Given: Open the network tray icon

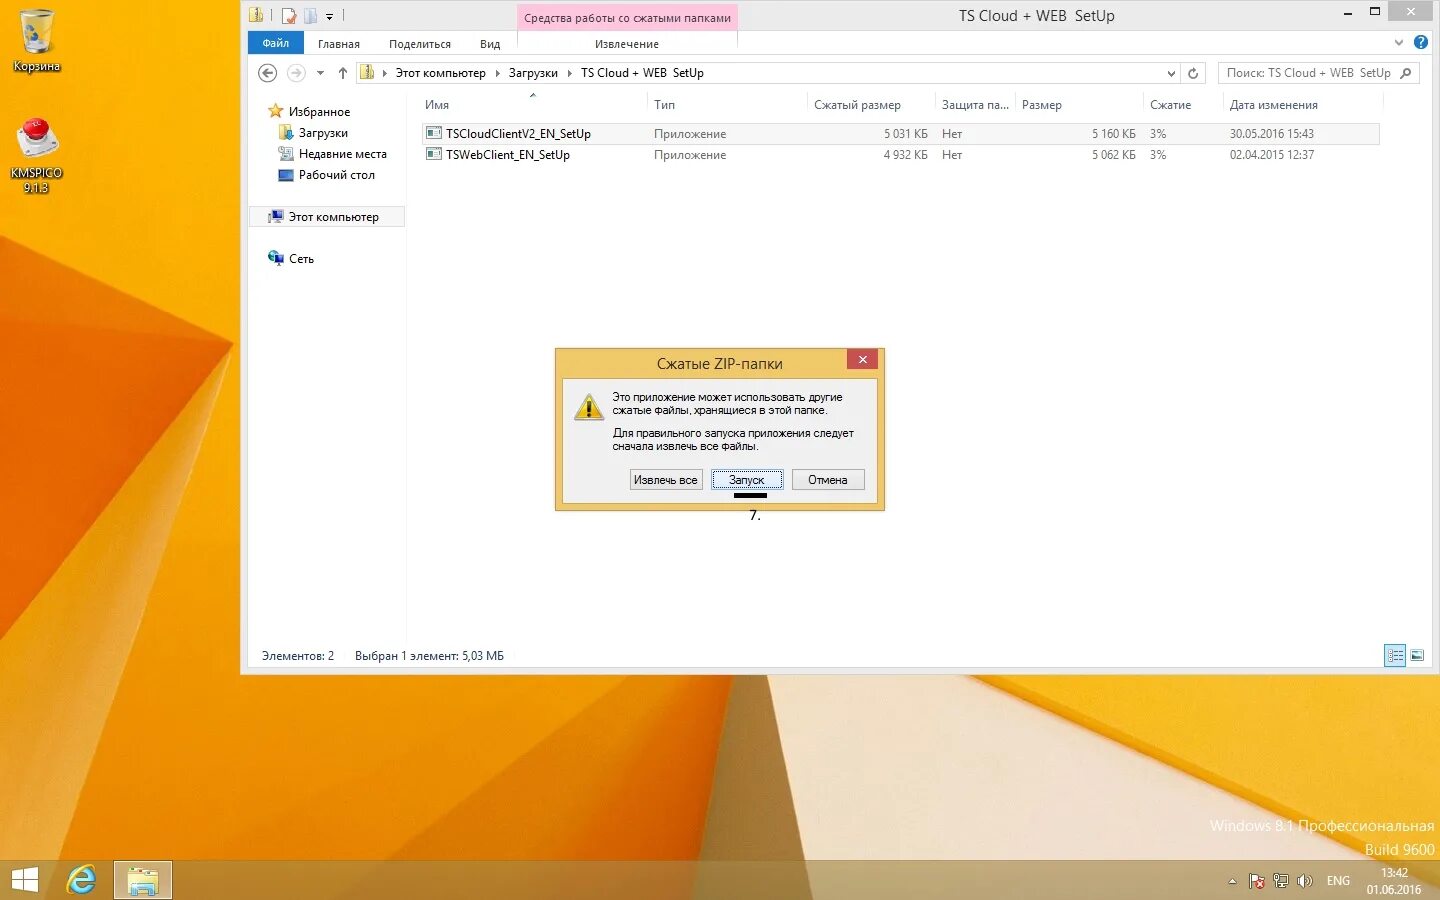Looking at the screenshot, I should pos(1281,881).
